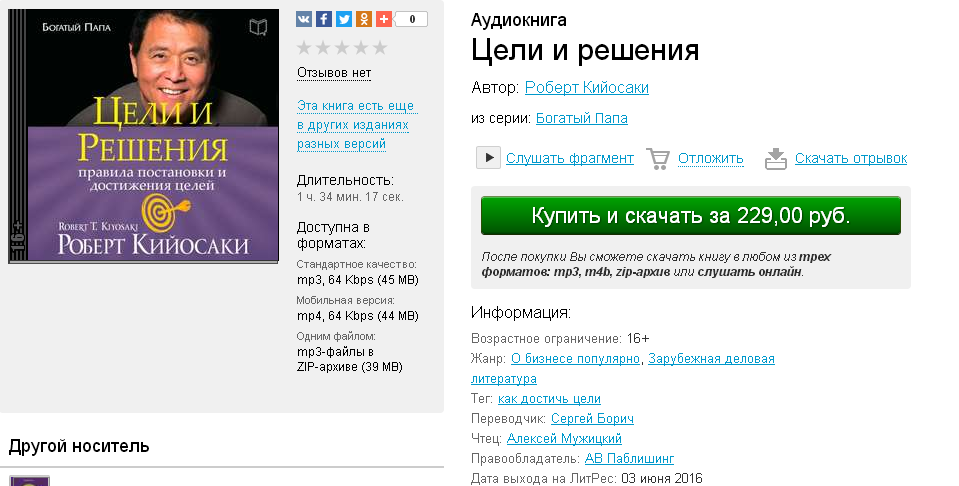The height and width of the screenshot is (486, 959).
Task: Open 'Эта книга есть еще в других изданиях'
Action: 355,125
